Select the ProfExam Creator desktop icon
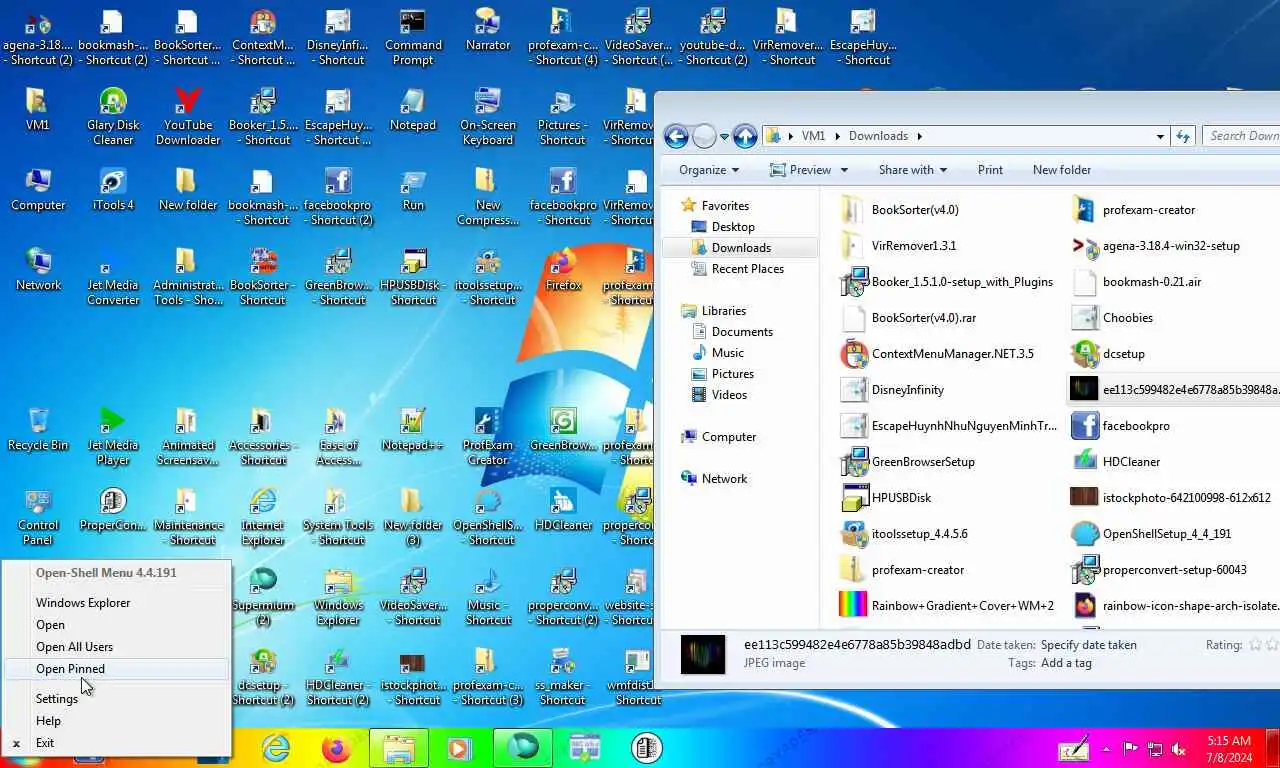The height and width of the screenshot is (768, 1280). (488, 436)
